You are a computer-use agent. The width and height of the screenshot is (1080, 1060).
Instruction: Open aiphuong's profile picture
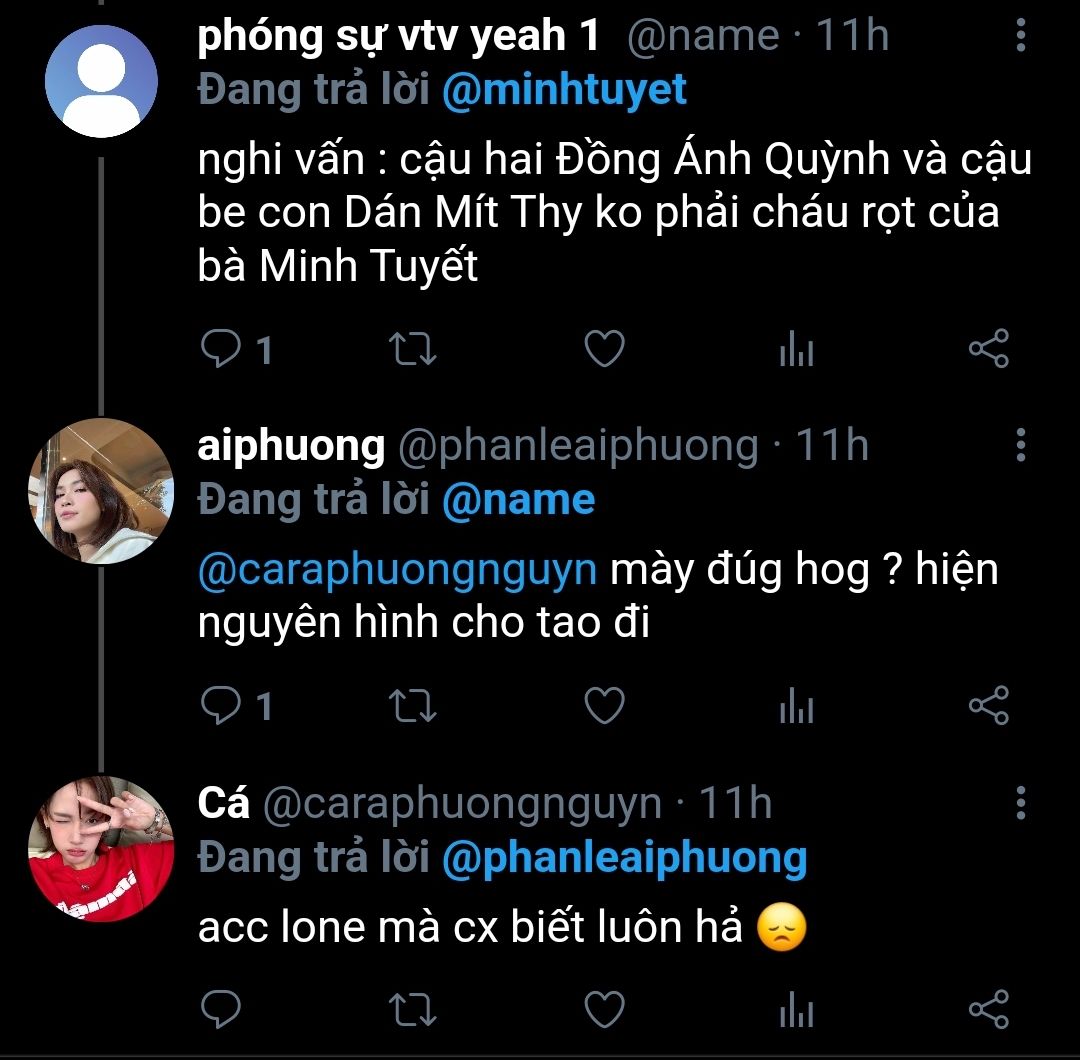101,491
